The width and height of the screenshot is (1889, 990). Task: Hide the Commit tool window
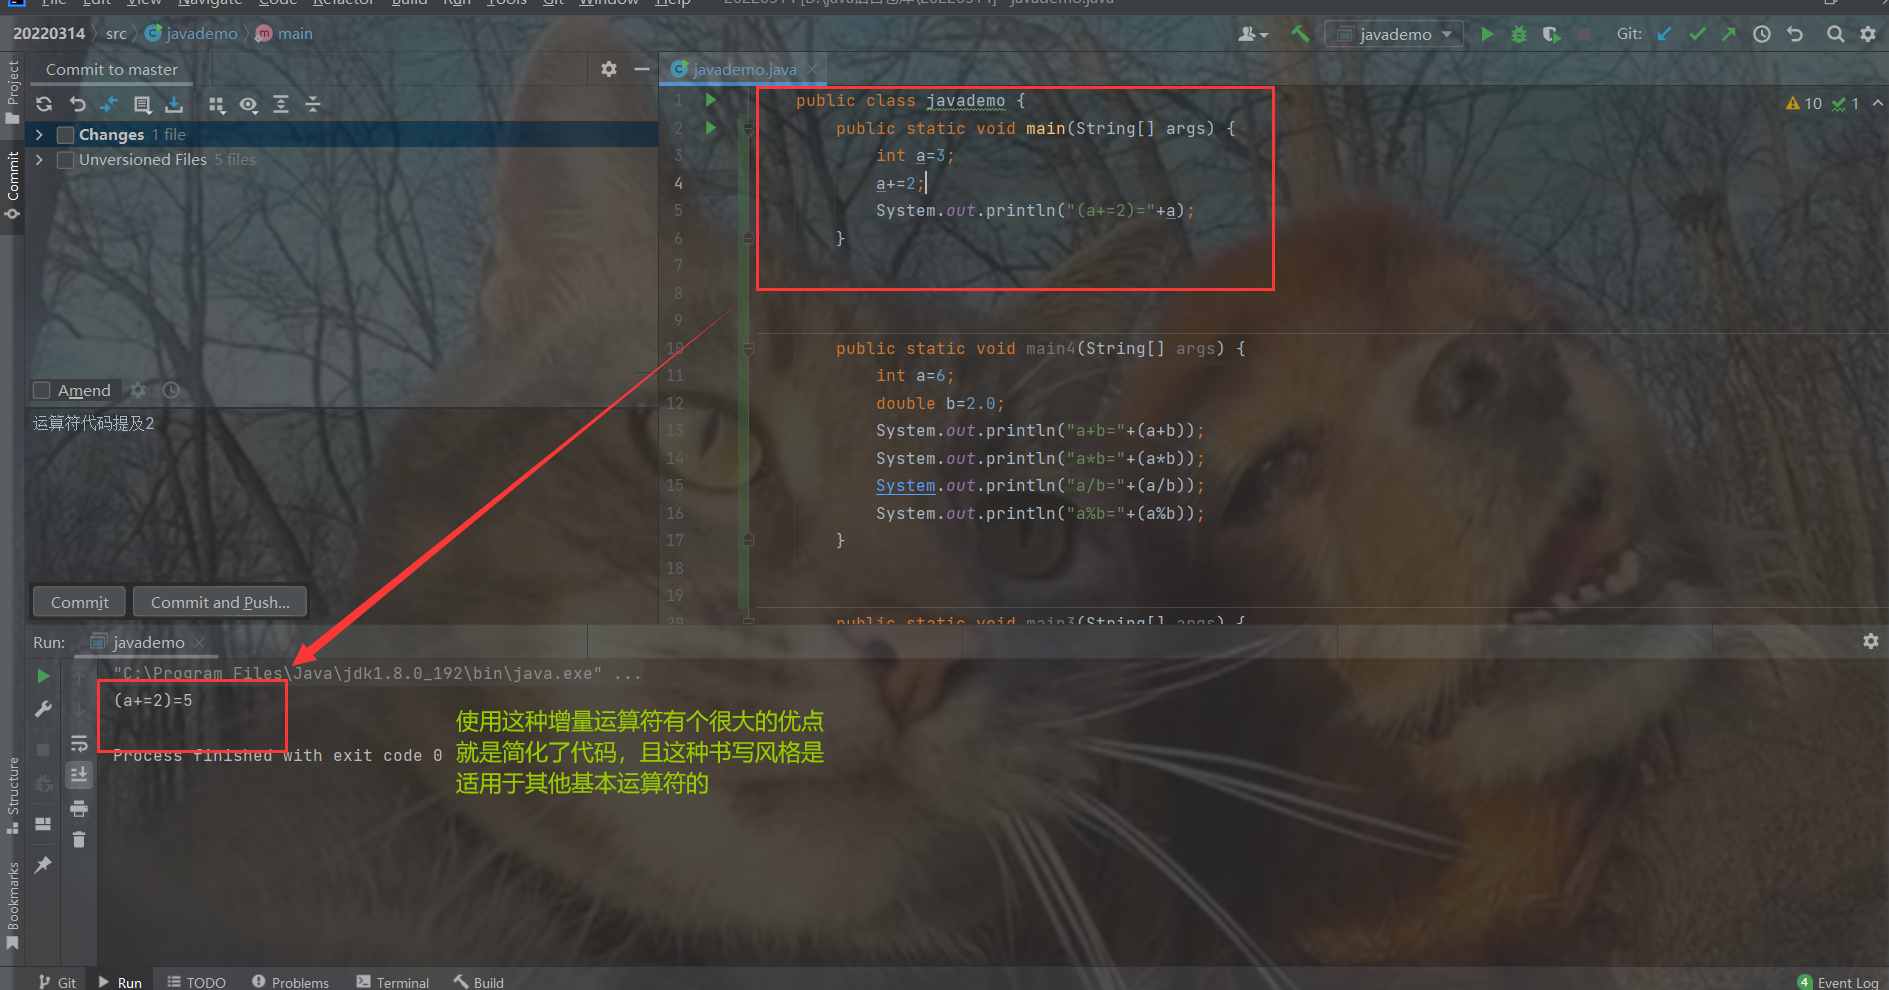pyautogui.click(x=642, y=69)
